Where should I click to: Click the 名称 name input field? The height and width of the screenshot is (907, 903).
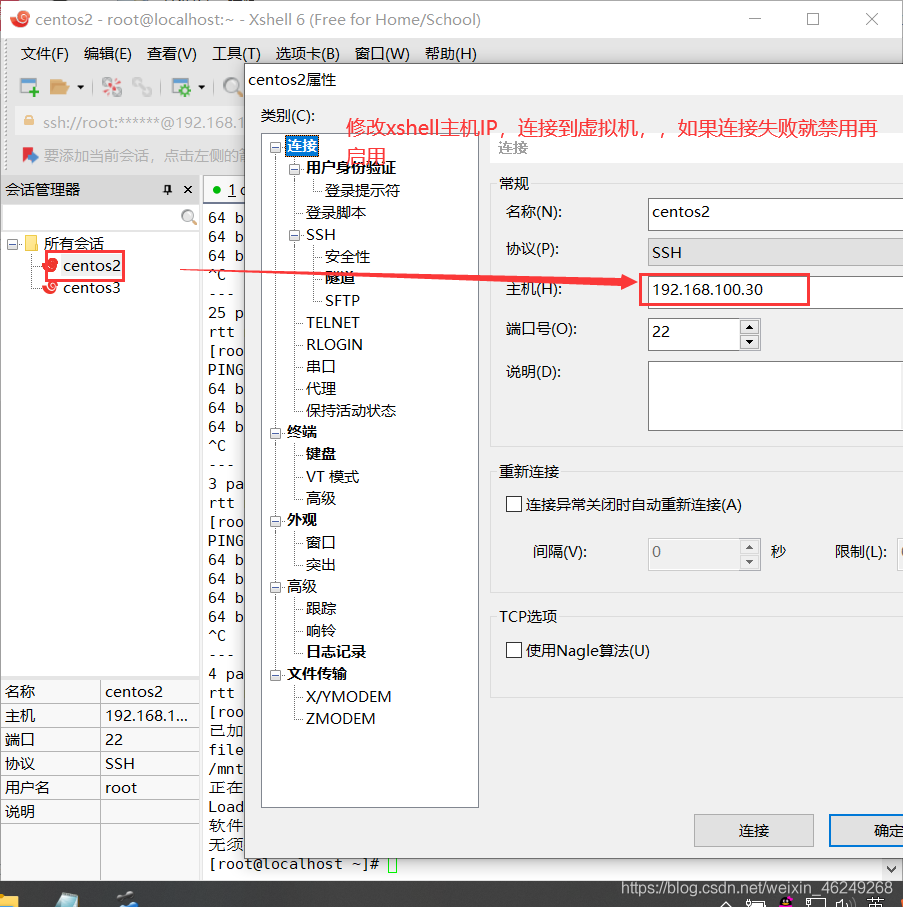pyautogui.click(x=775, y=213)
